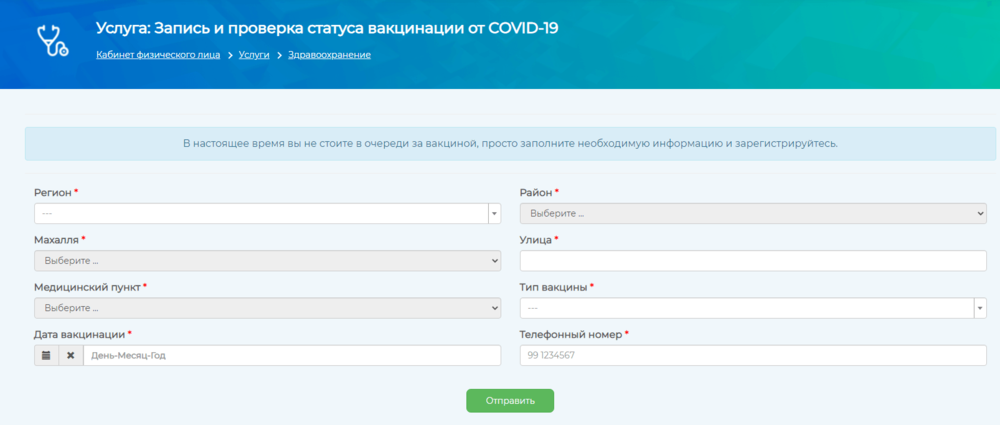Screen dimensions: 1000x425
Task: Clear the vaccination date with X icon
Action: pos(71,355)
